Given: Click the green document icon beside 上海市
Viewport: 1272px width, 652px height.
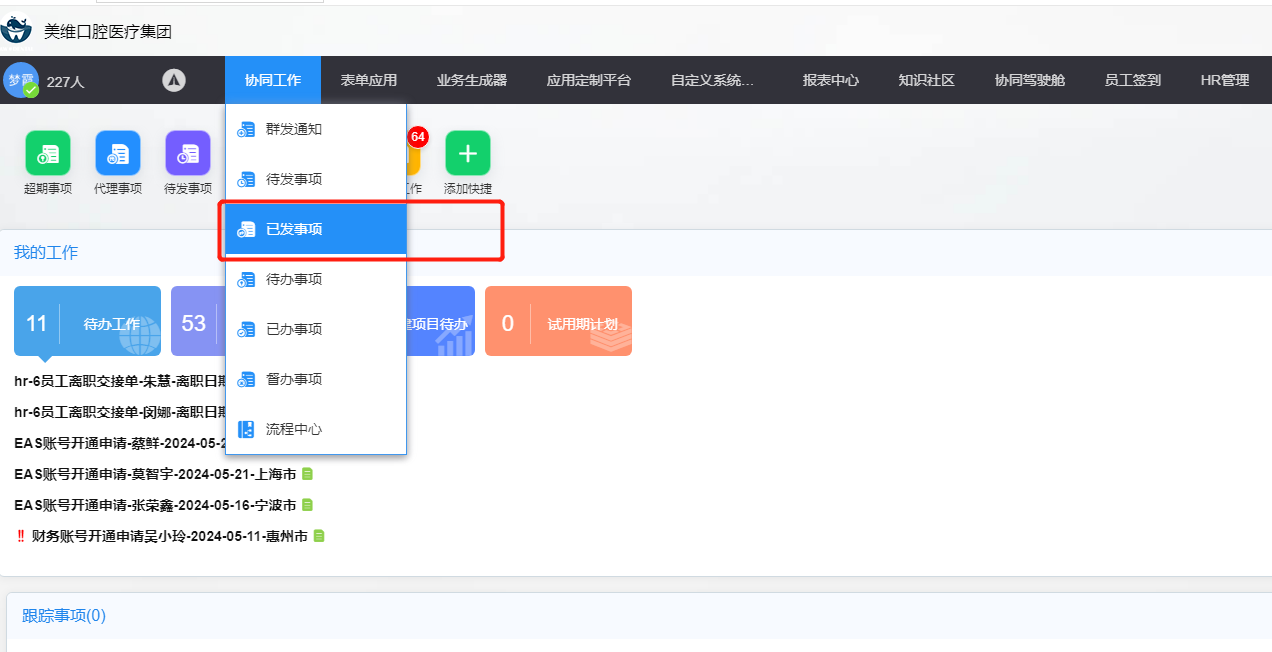Looking at the screenshot, I should coord(308,474).
